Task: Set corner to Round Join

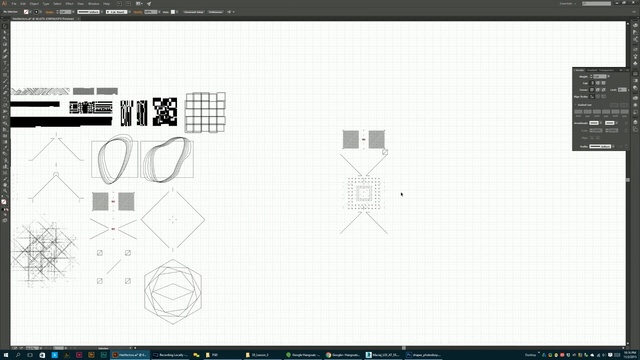Action: (598, 90)
